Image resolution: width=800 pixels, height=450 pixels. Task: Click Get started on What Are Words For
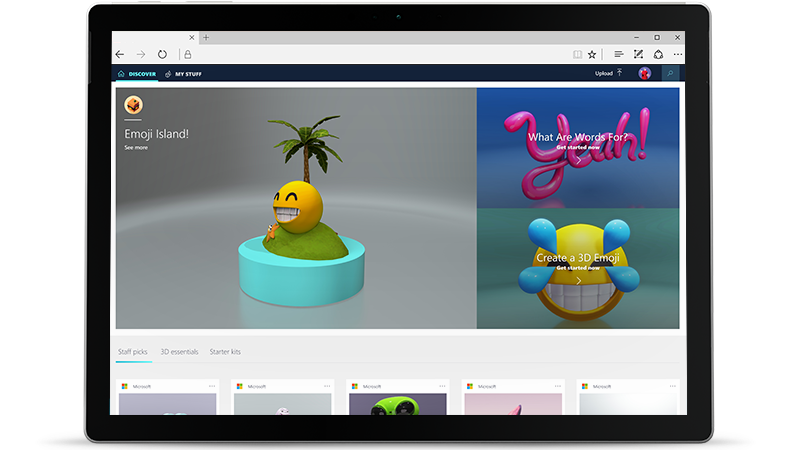(x=578, y=147)
